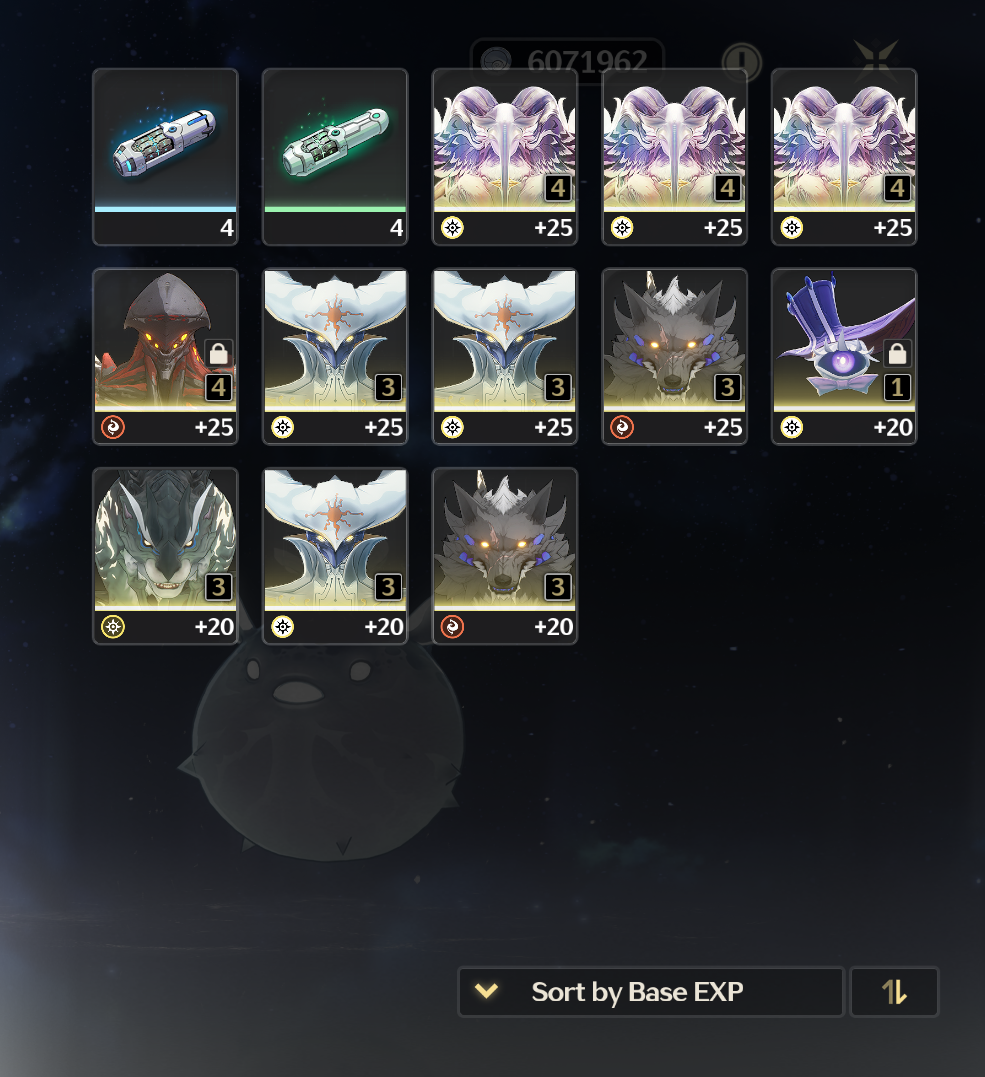
Task: Click the crossed close icon at top right
Action: pyautogui.click(x=876, y=60)
